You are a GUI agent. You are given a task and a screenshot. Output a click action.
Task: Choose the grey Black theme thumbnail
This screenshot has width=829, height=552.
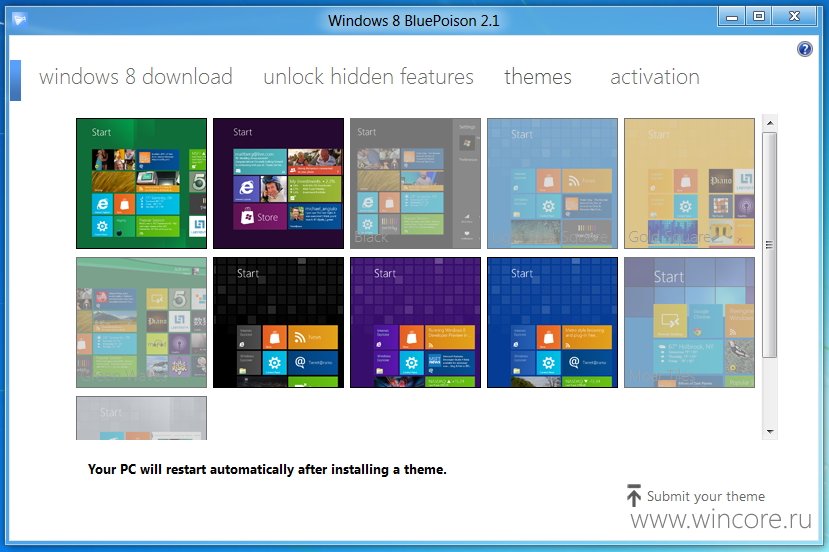[x=416, y=183]
